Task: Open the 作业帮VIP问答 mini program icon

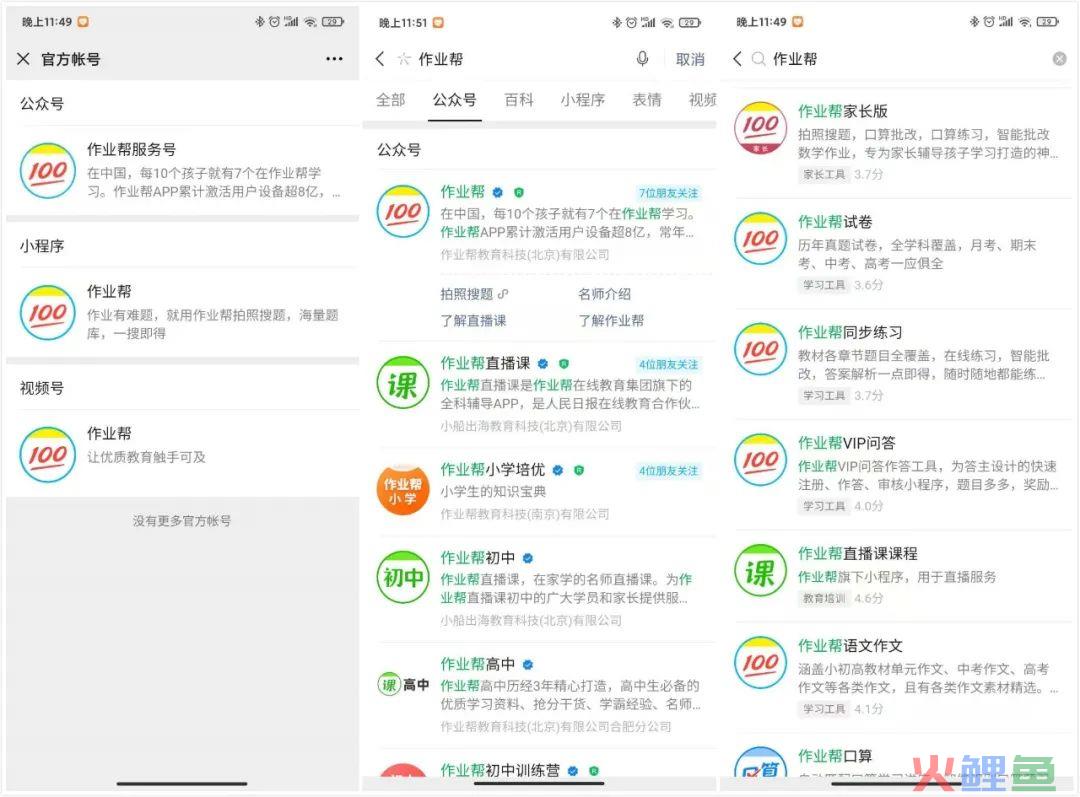Action: click(x=760, y=459)
